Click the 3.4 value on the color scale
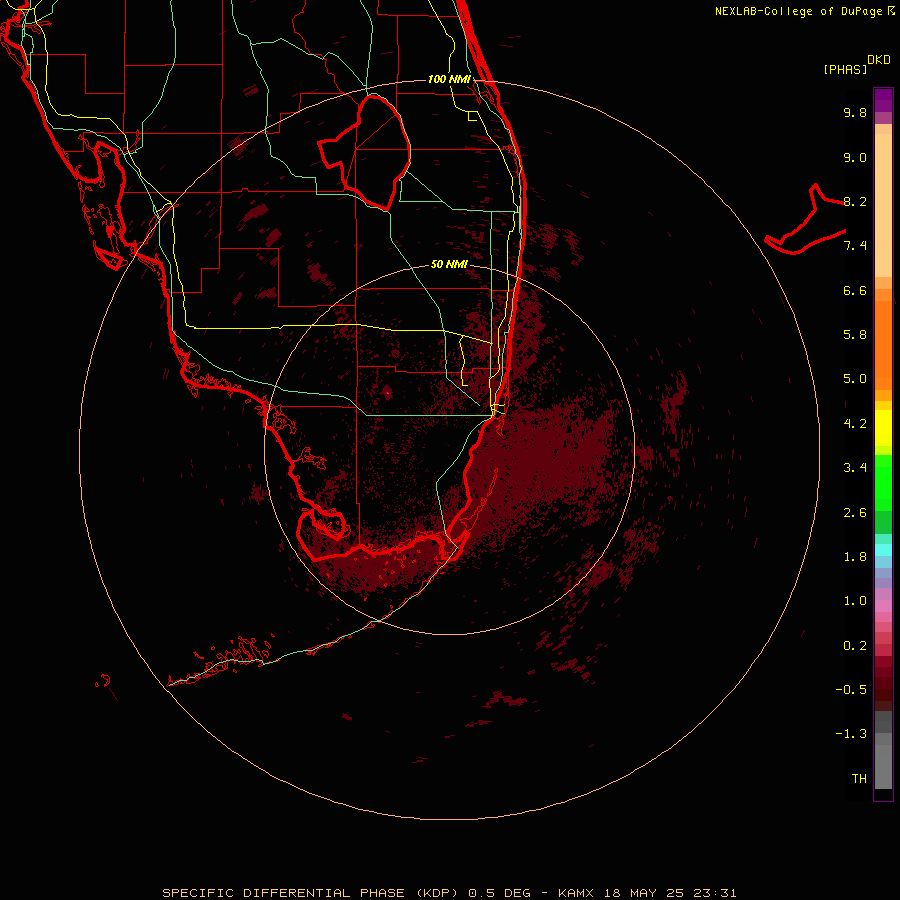Screen dimensions: 900x900 point(855,468)
